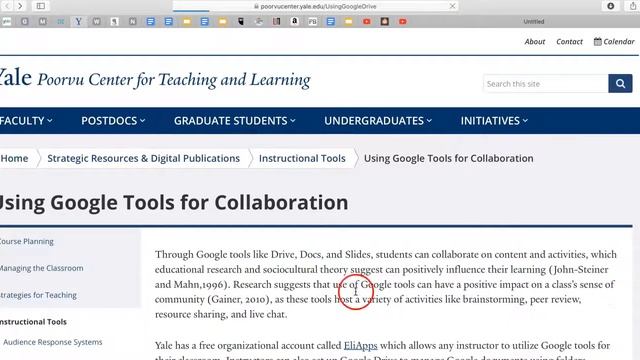Open the Amazon 'a' bookmark favicon
This screenshot has height=360, width=640.
pyautogui.click(x=294, y=22)
